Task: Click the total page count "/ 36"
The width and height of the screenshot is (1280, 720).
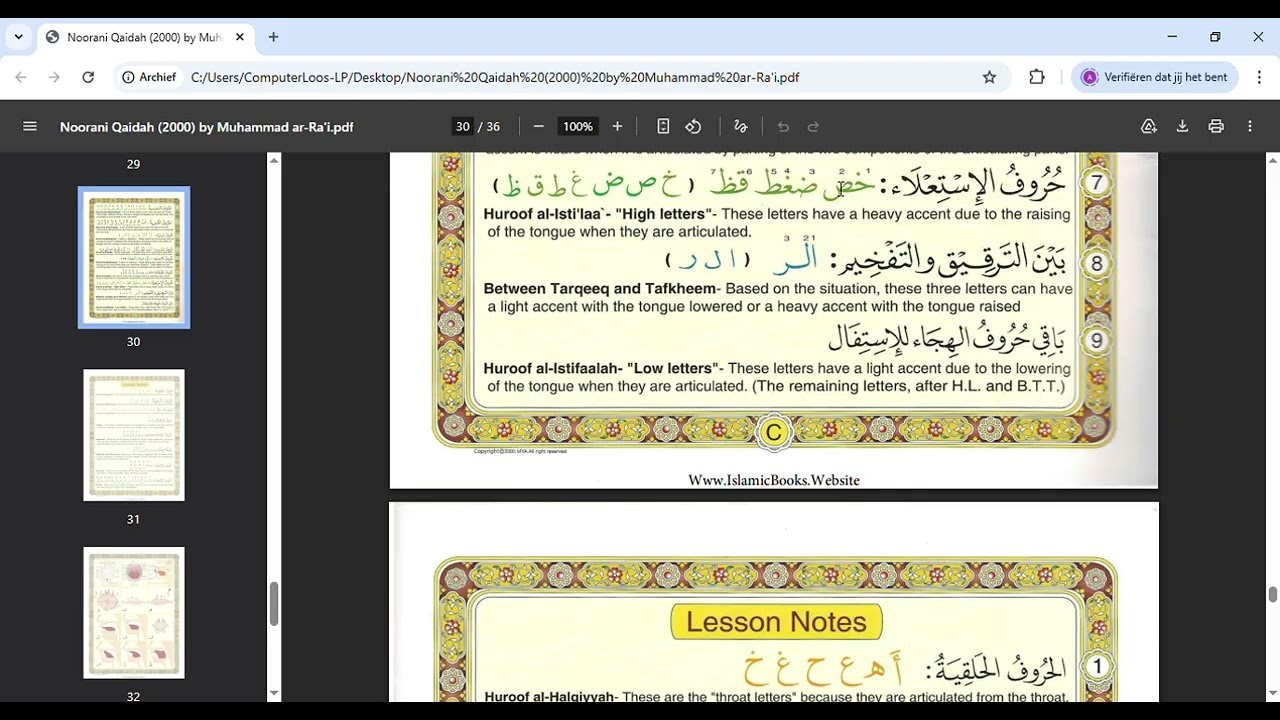Action: point(489,127)
